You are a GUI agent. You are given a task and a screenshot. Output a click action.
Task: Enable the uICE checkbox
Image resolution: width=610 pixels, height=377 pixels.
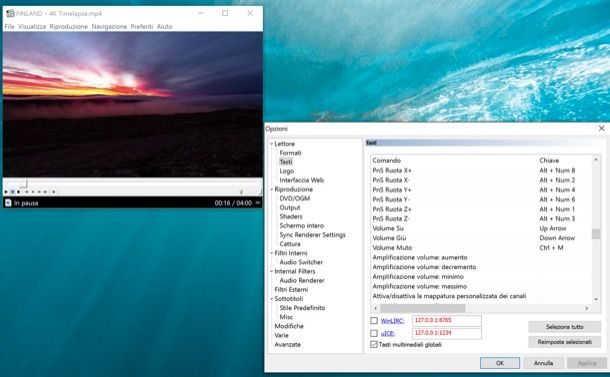[374, 333]
